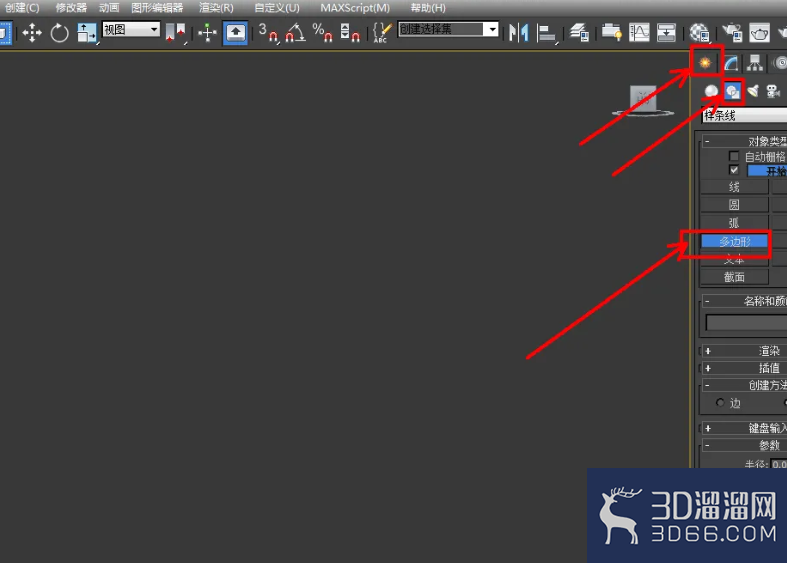Viewport: 787px width, 563px height.
Task: Toggle keyboard shortcut override button
Action: (235, 33)
